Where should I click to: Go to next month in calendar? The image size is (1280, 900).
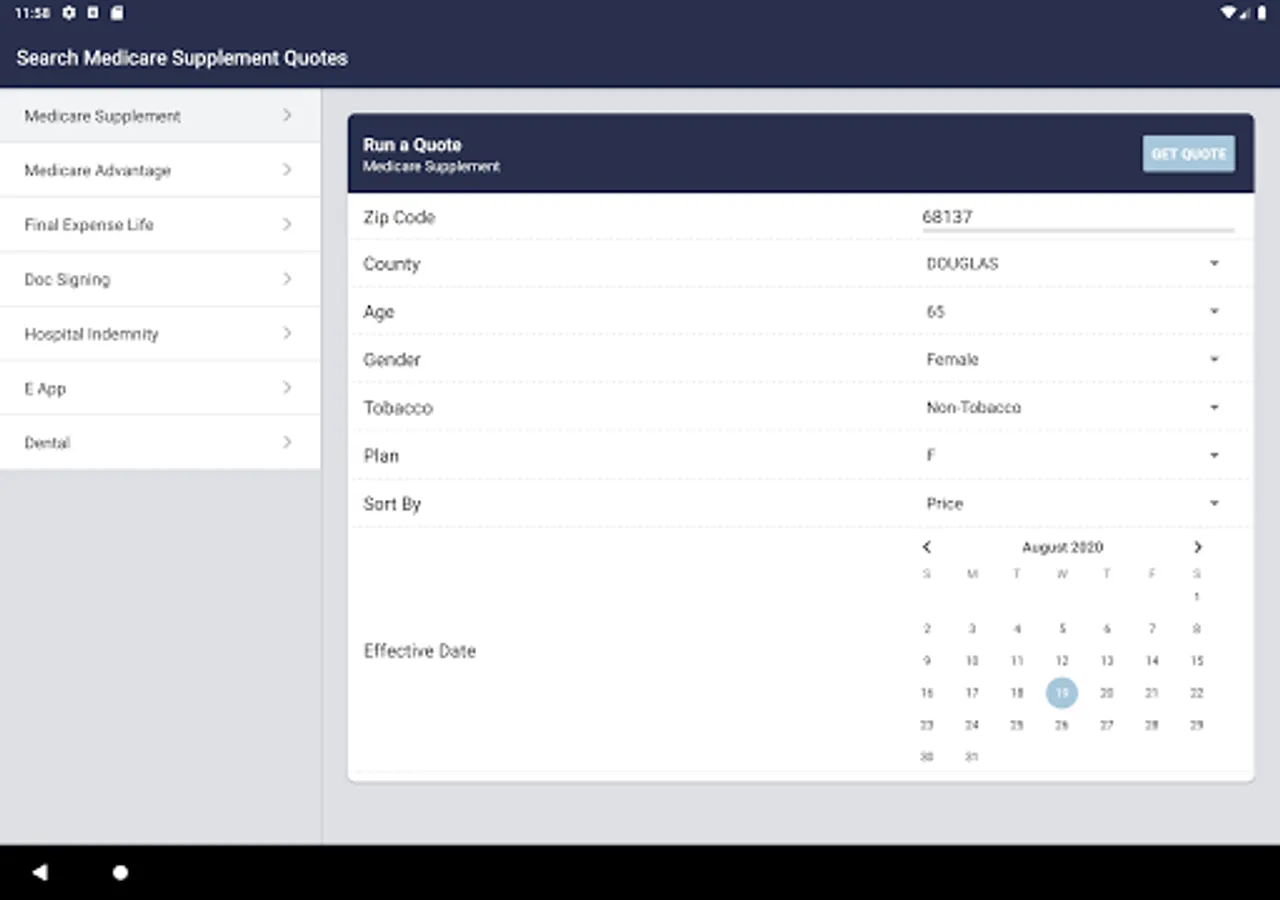(x=1197, y=547)
